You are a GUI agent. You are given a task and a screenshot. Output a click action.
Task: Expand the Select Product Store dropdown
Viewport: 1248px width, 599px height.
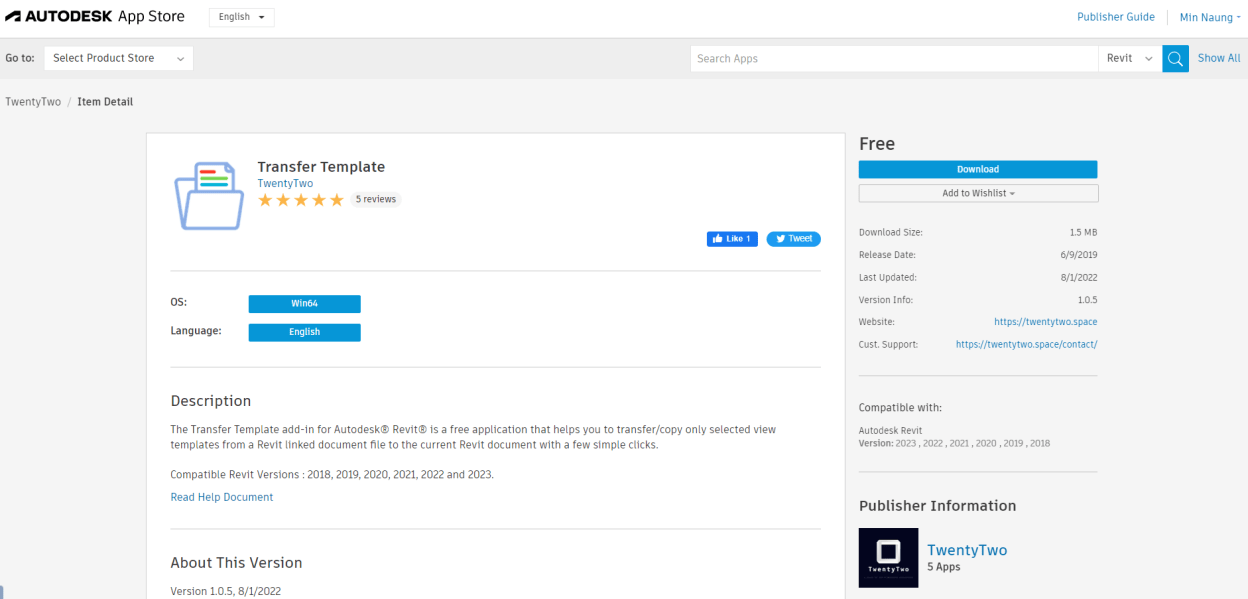coord(118,58)
